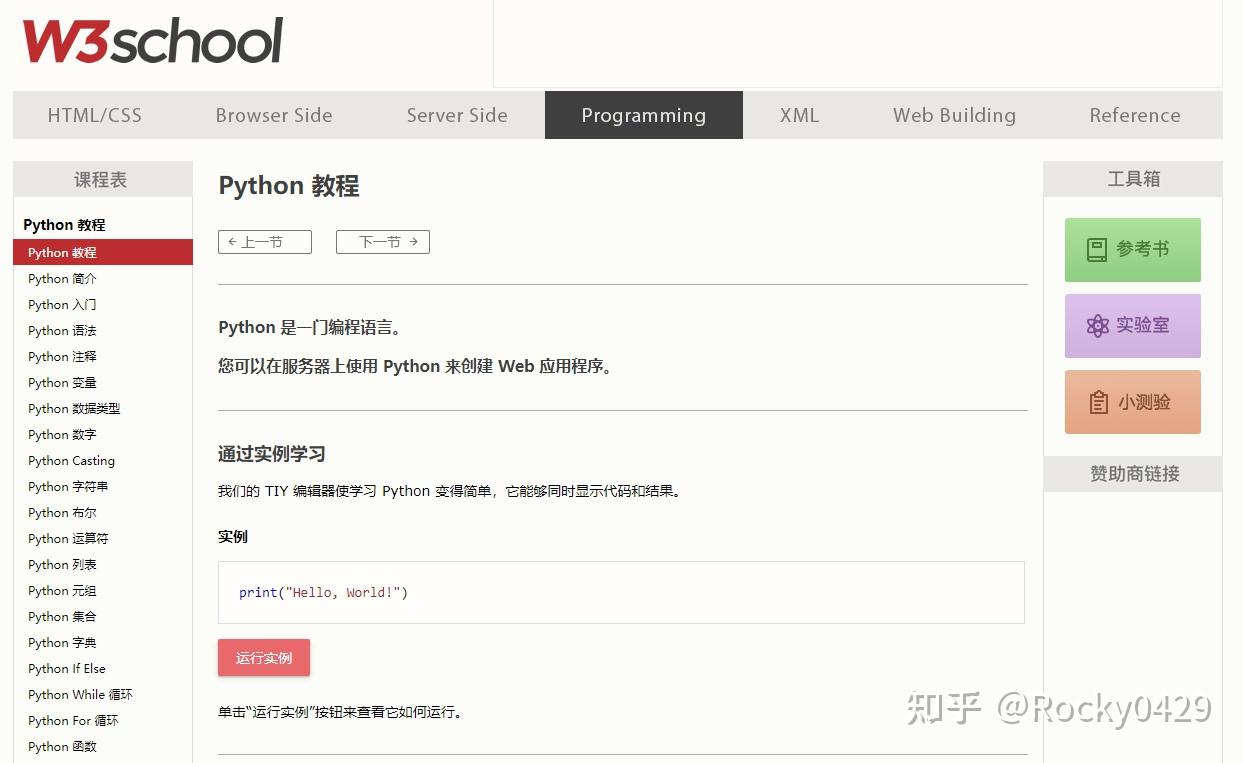Screen dimensions: 1243x763
Task: Switch to the Programming tab
Action: [x=643, y=115]
